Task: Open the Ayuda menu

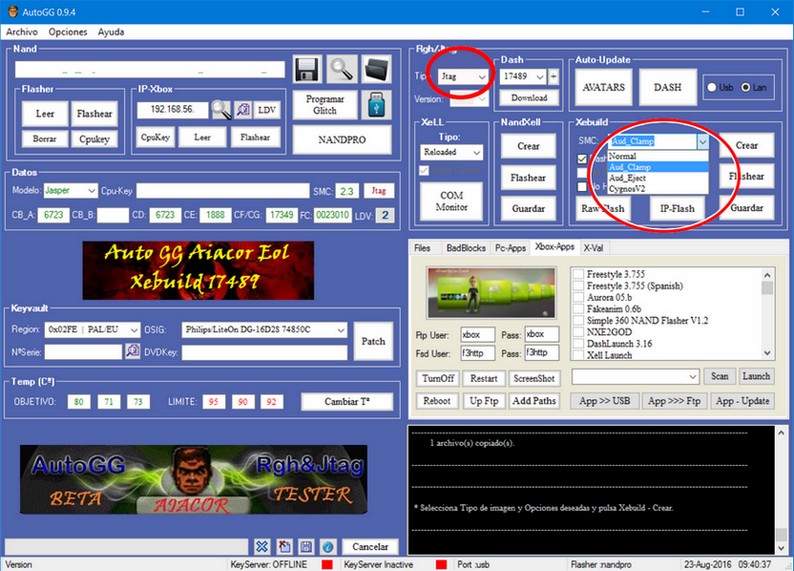Action: (x=111, y=32)
